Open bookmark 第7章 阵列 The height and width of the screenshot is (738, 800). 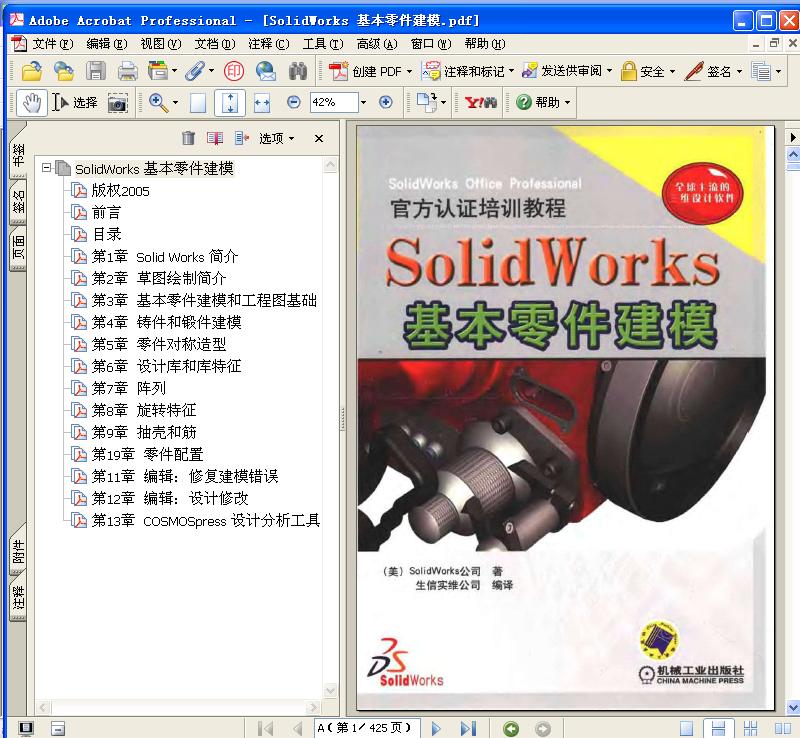coord(129,388)
